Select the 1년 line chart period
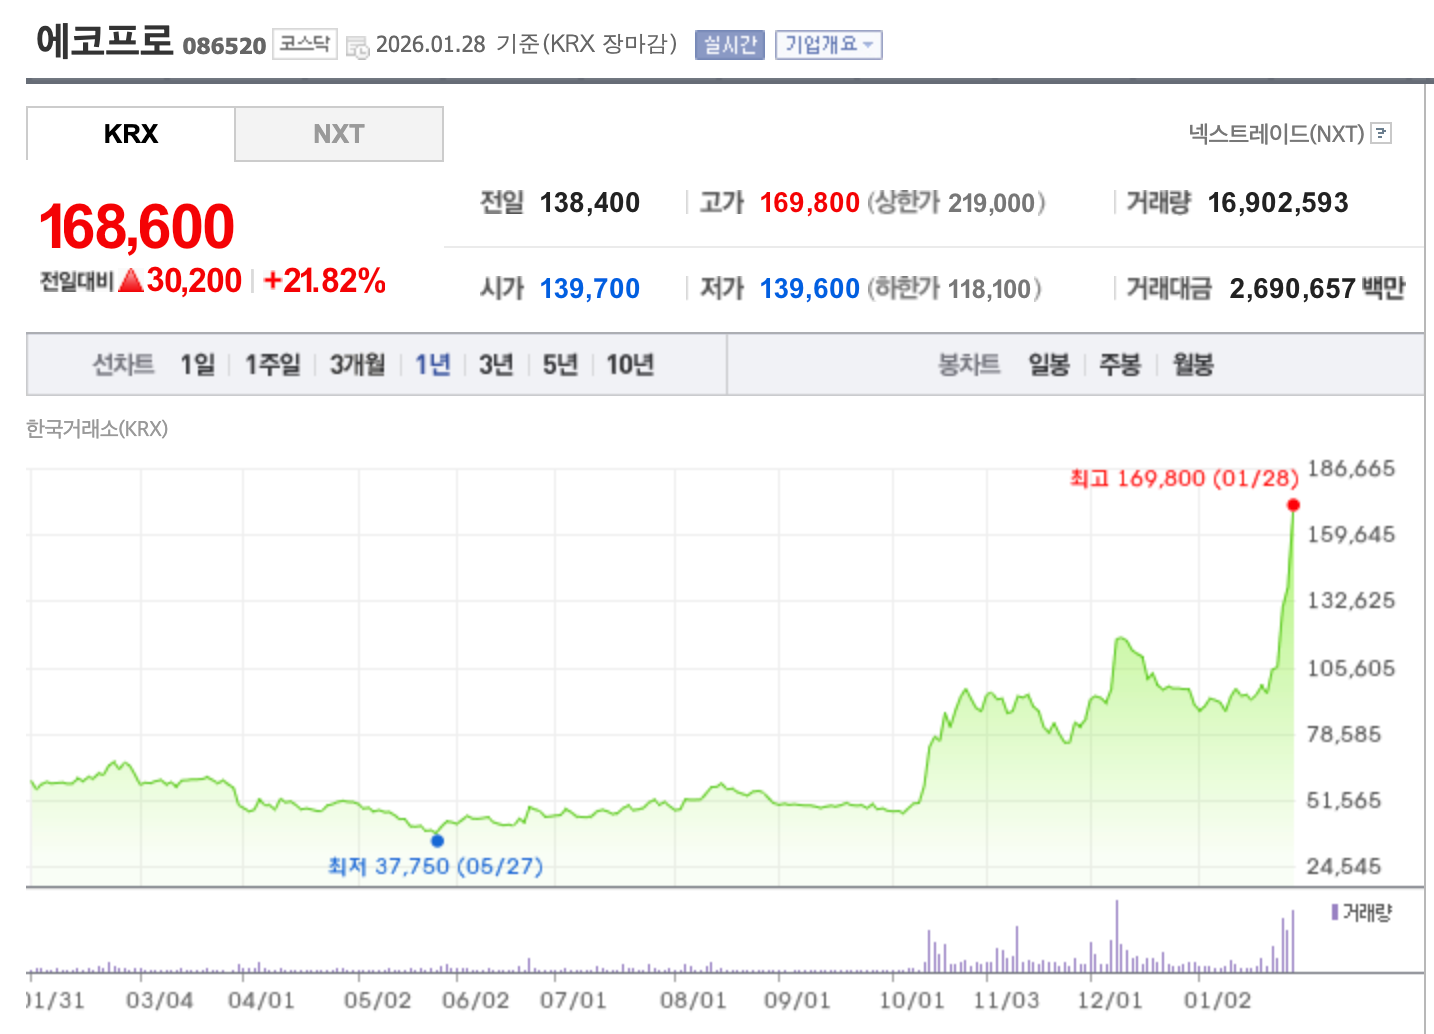Viewport: 1434px width, 1034px height. 433,365
